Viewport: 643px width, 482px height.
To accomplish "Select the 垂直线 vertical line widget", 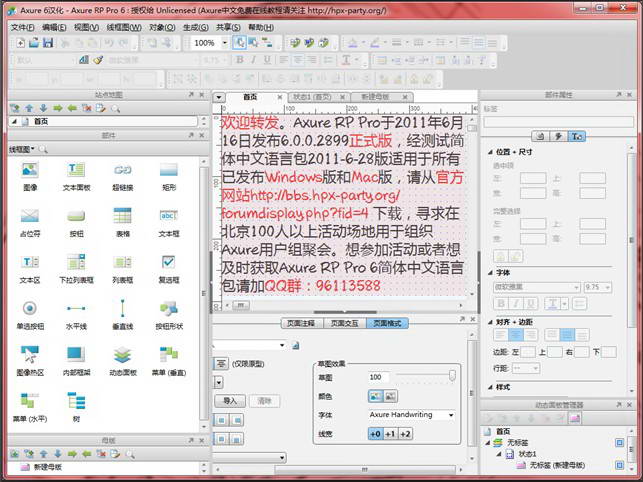I will 123,315.
